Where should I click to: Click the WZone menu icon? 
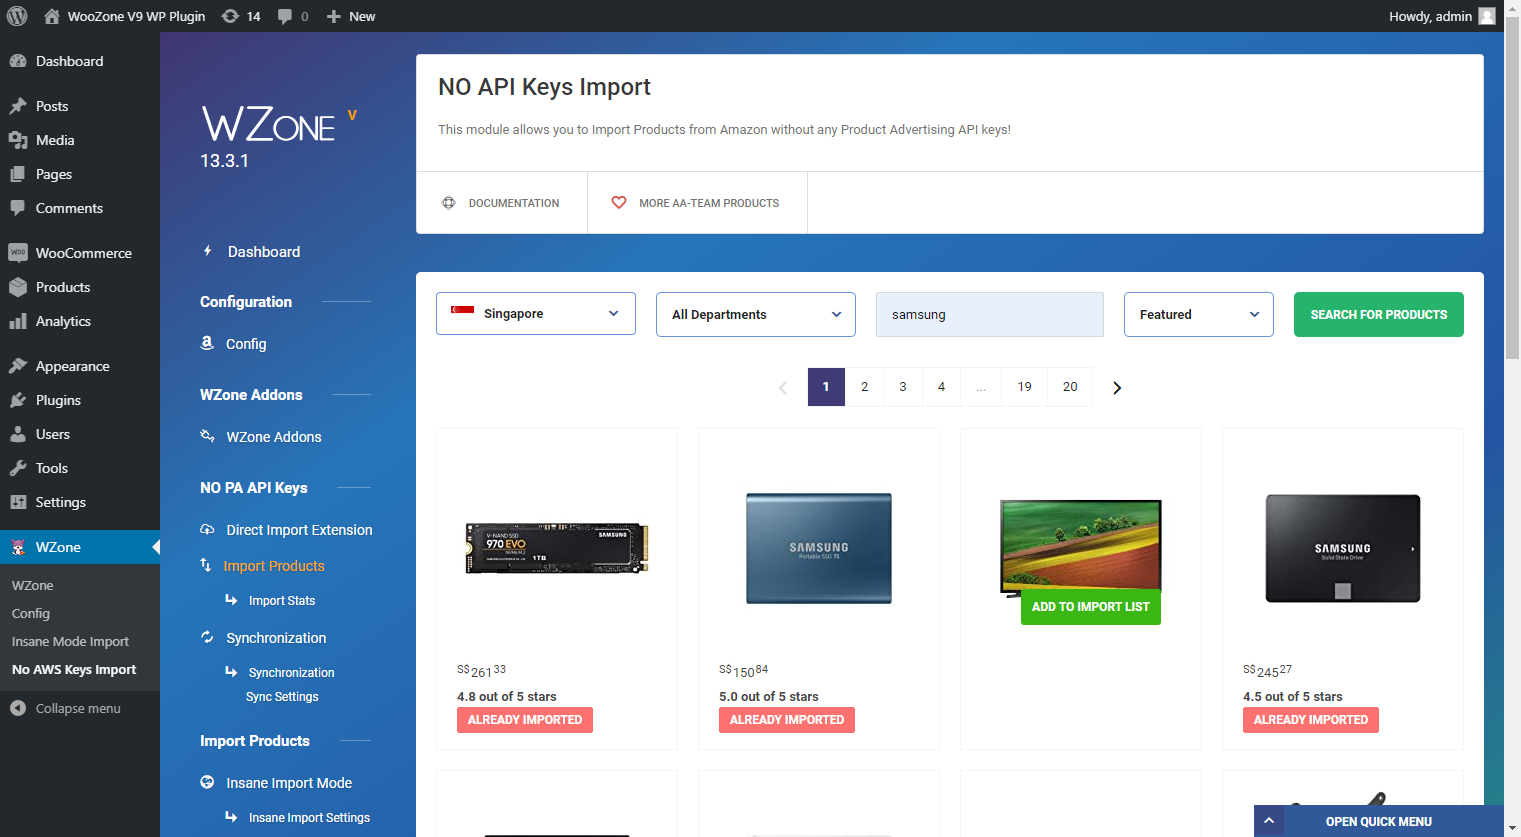pyautogui.click(x=18, y=547)
